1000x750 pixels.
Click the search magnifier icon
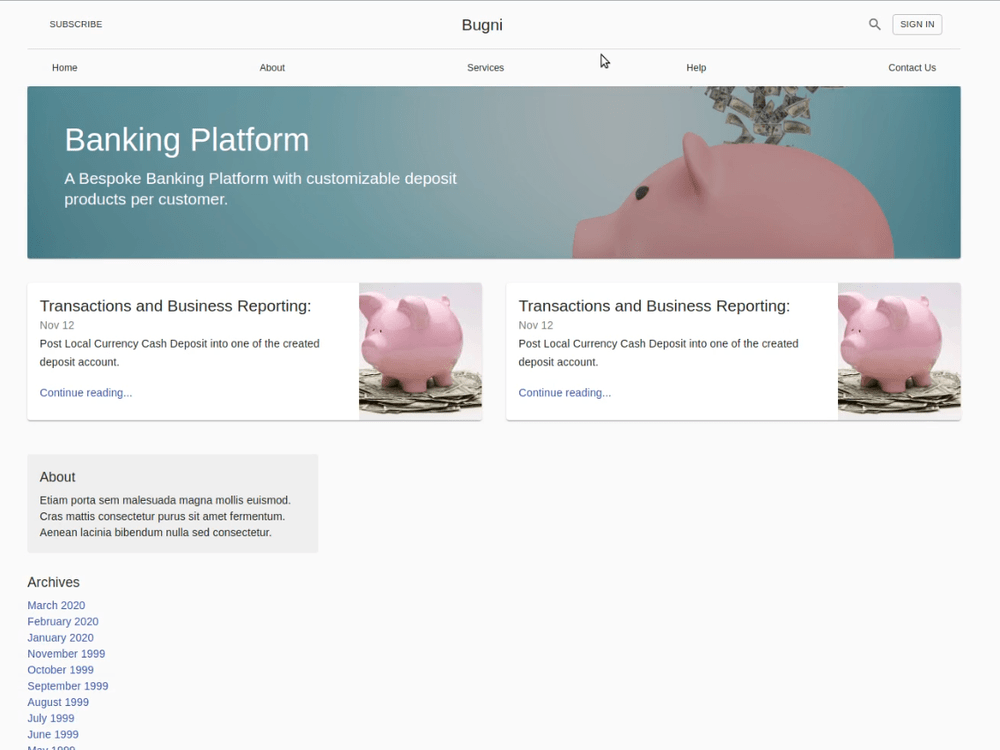[874, 24]
